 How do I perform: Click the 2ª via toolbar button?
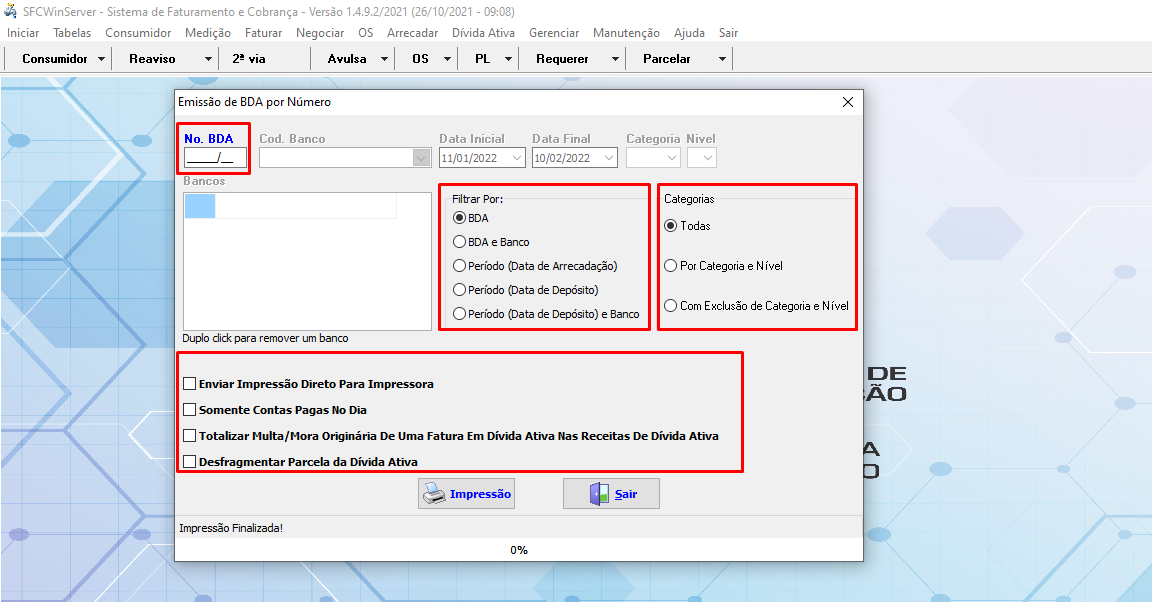click(x=249, y=59)
